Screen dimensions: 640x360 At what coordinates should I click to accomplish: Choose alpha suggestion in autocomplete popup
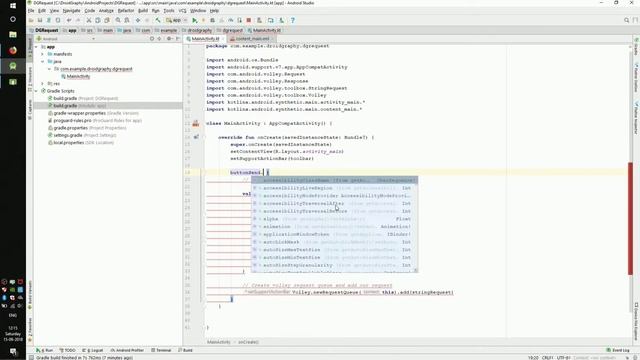tap(334, 219)
